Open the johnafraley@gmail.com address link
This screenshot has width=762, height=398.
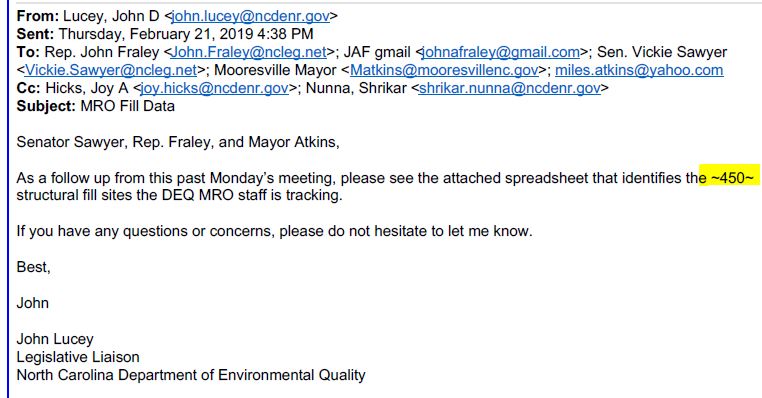point(501,52)
